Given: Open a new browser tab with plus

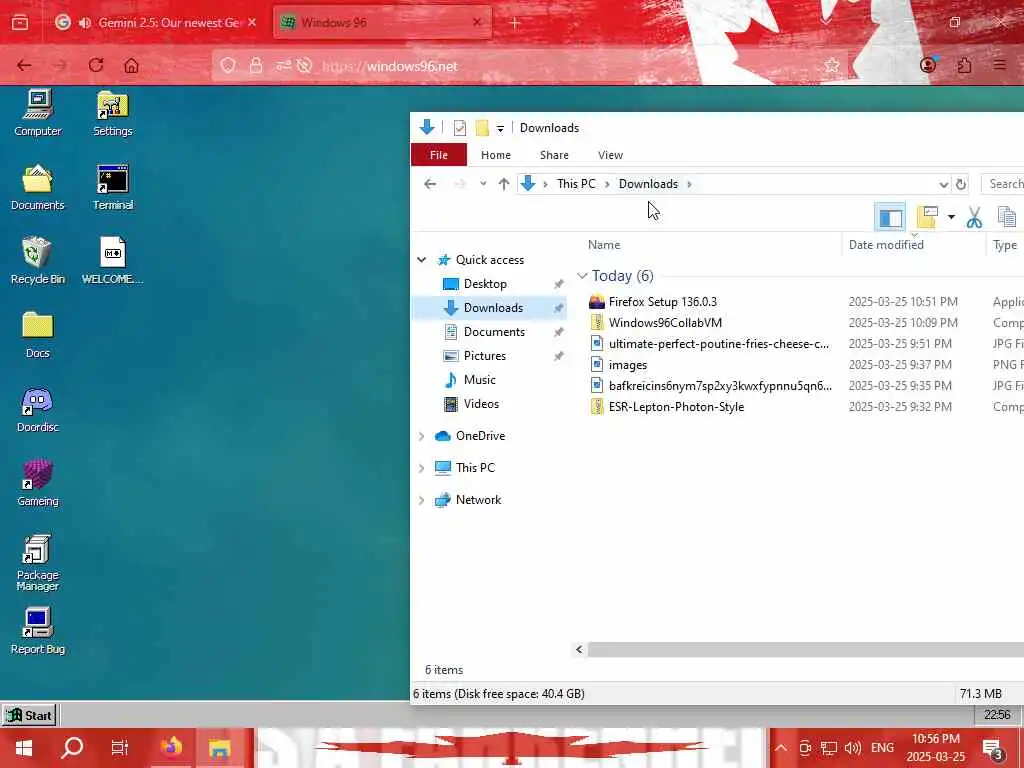Looking at the screenshot, I should click(x=515, y=23).
